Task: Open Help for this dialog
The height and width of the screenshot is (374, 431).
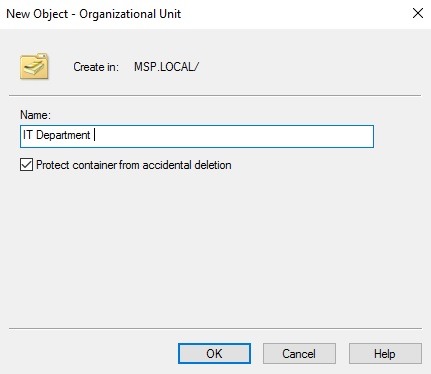Action: tap(385, 353)
